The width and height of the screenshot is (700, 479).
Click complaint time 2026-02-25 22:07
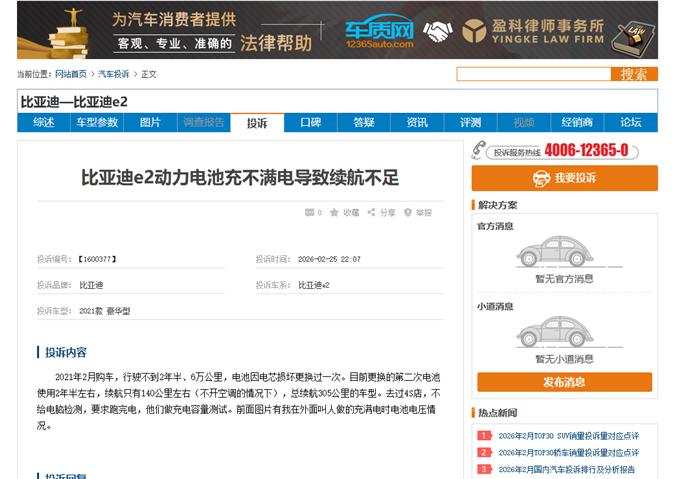click(329, 259)
